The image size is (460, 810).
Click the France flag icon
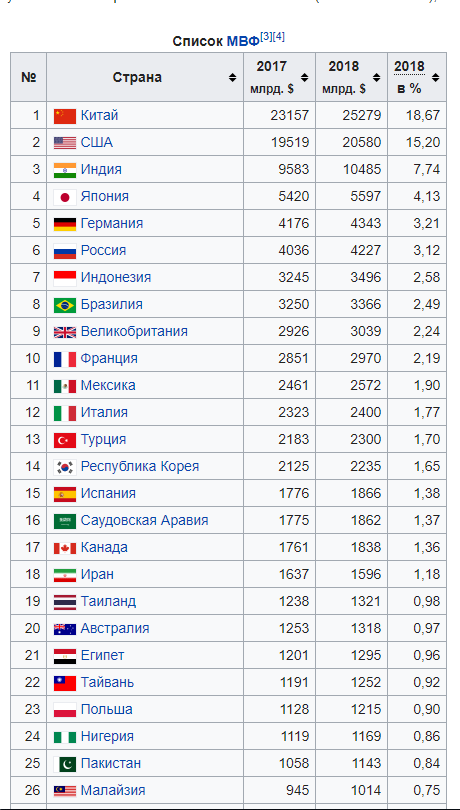pyautogui.click(x=65, y=359)
